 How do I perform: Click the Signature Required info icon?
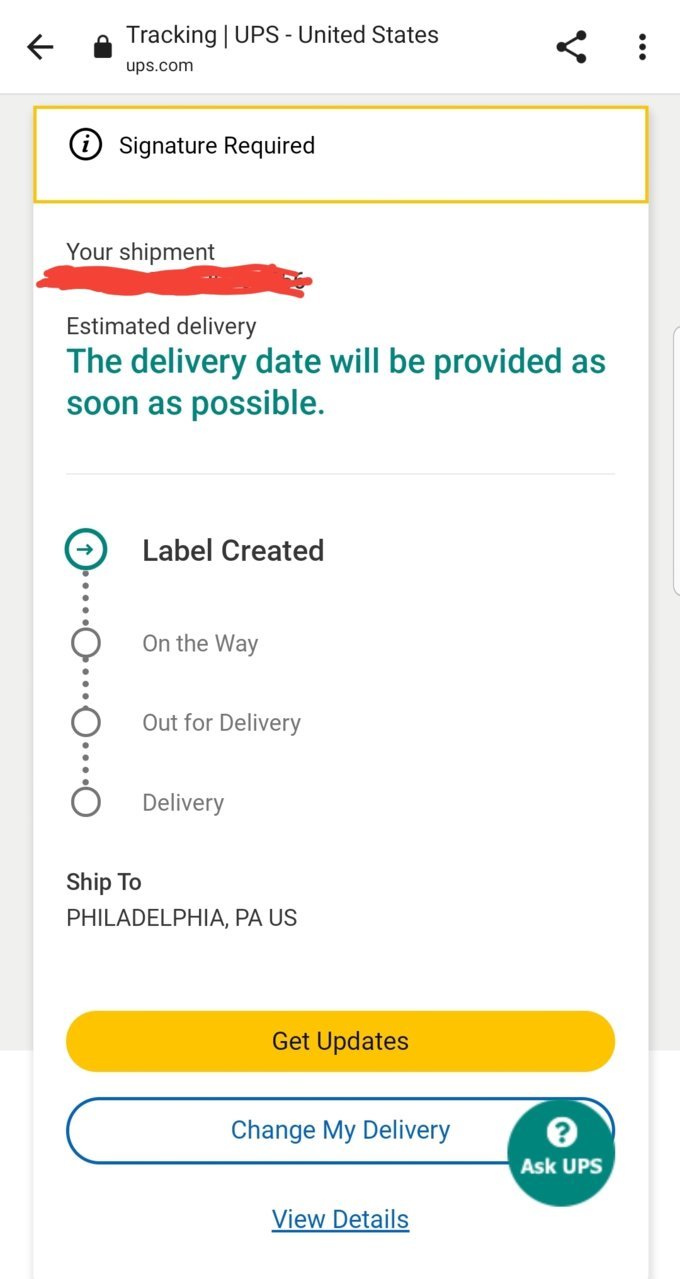pos(85,146)
